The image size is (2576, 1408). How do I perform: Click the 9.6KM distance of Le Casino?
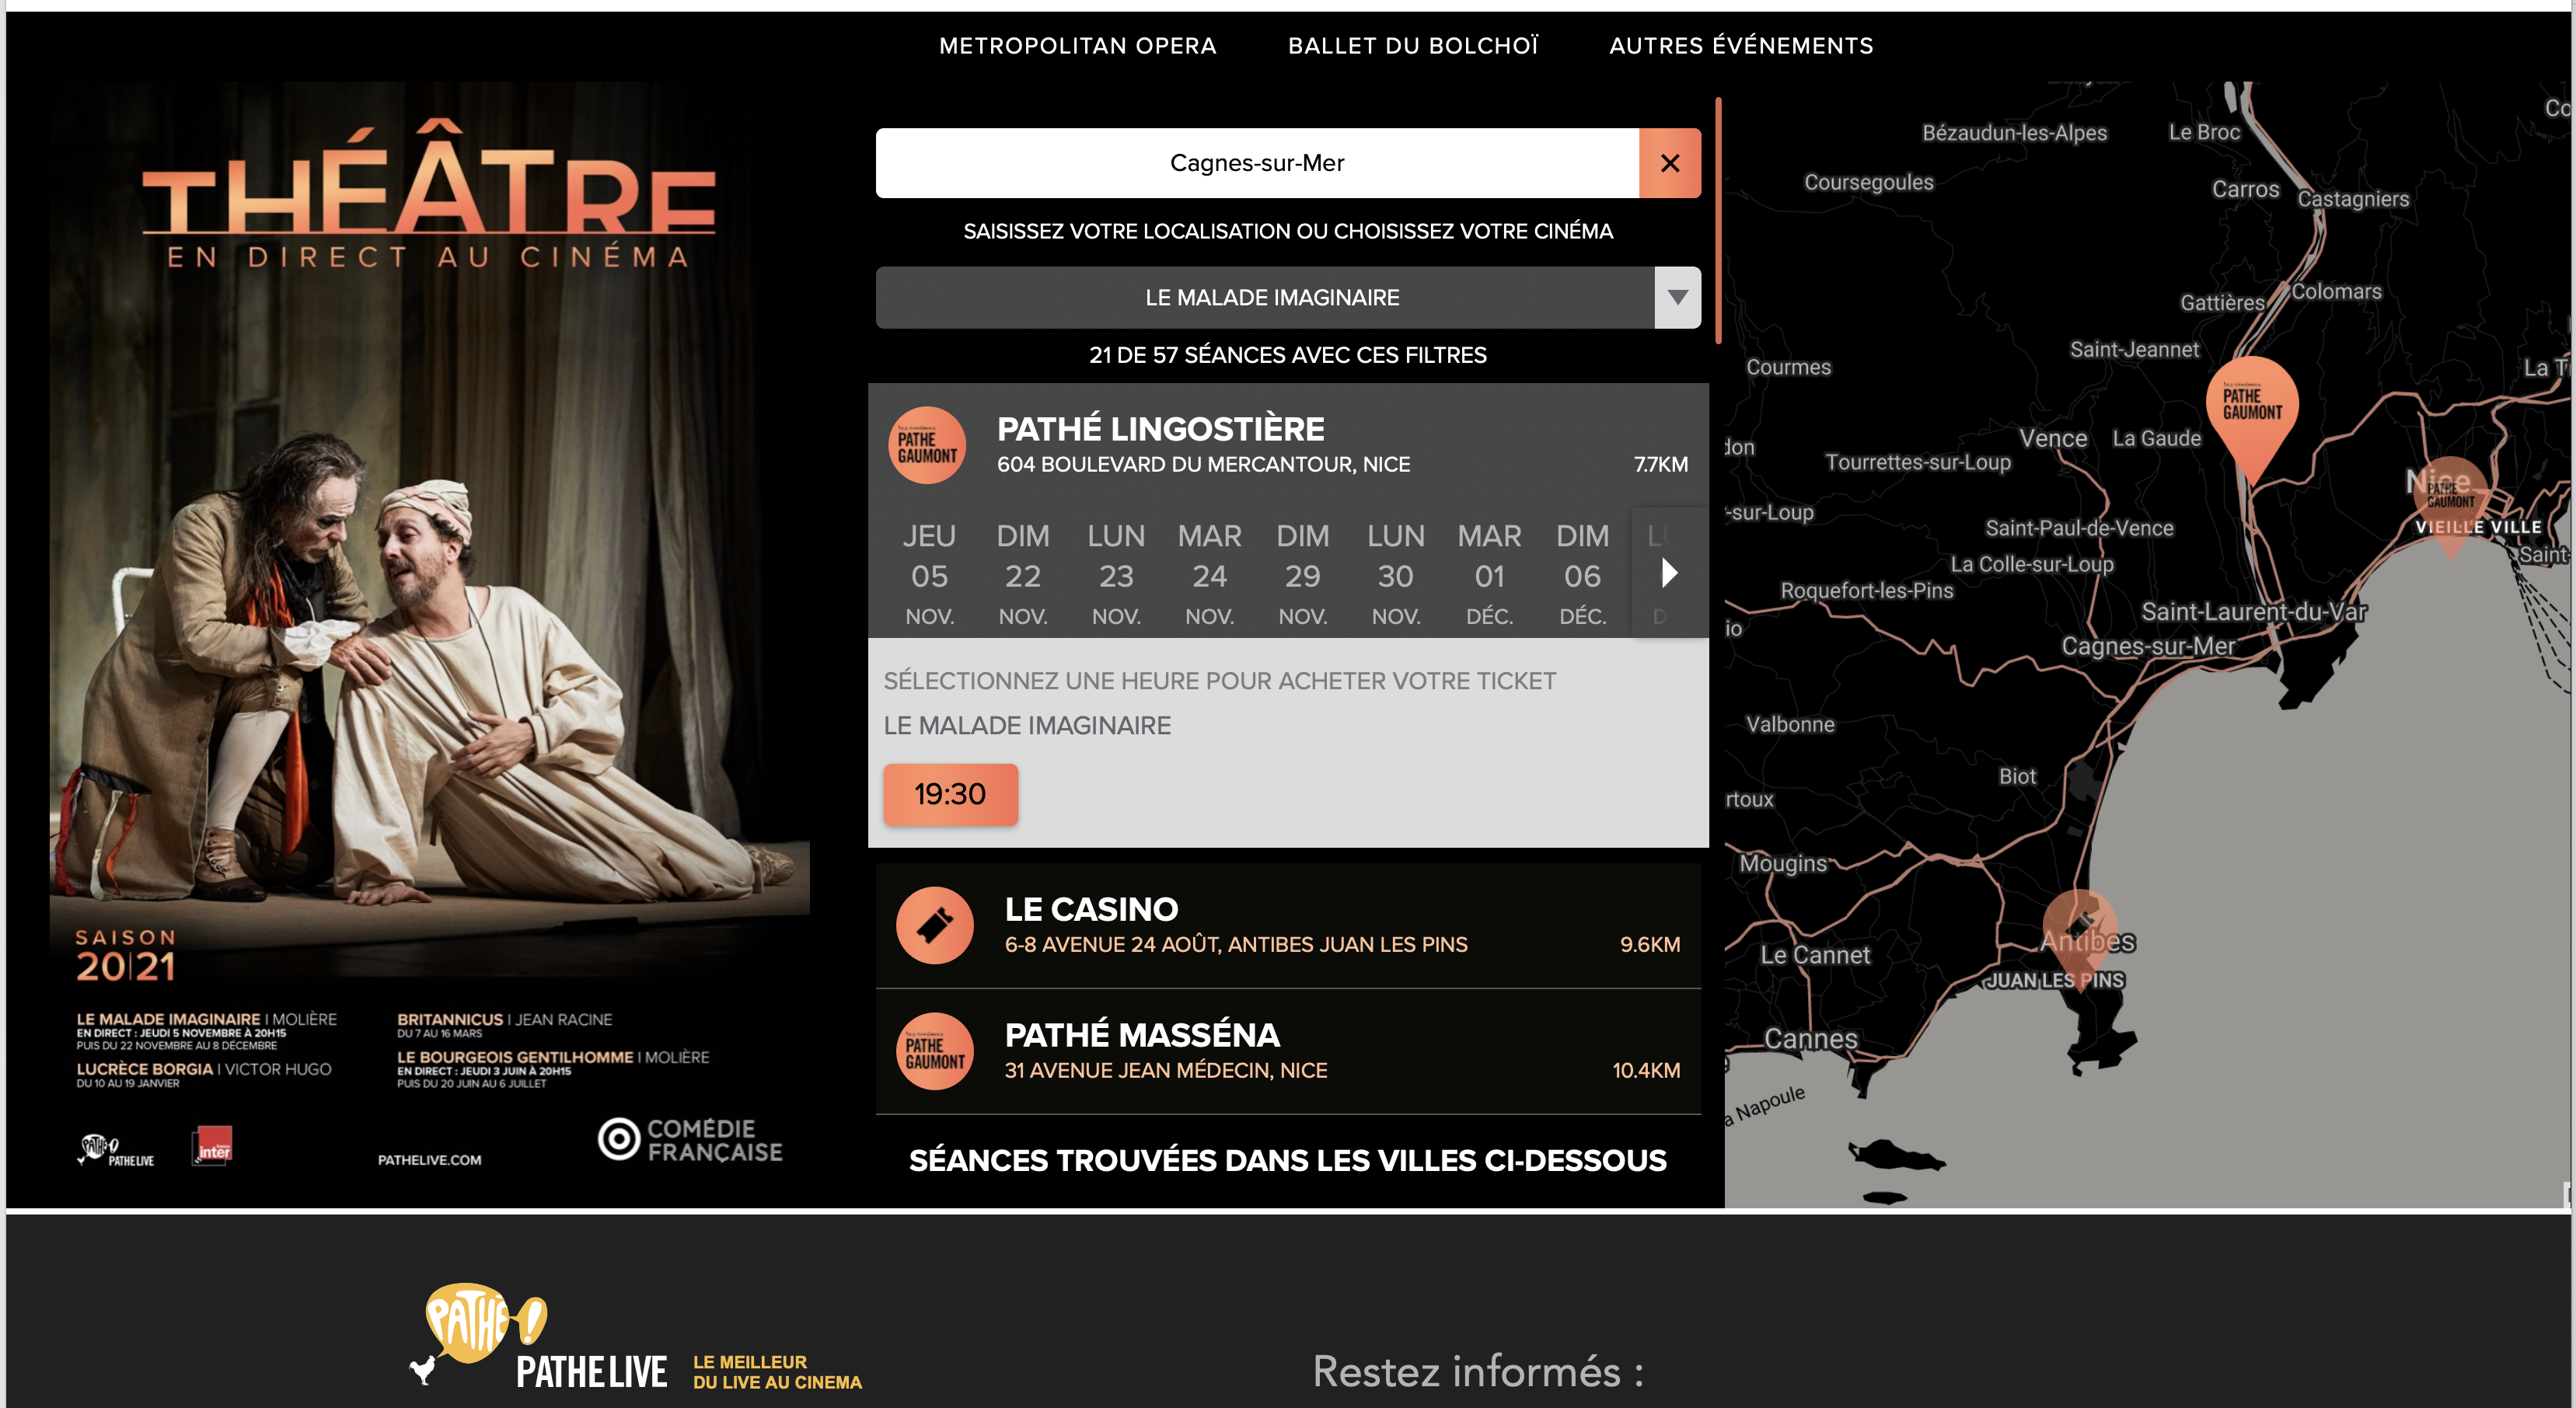[x=1650, y=944]
